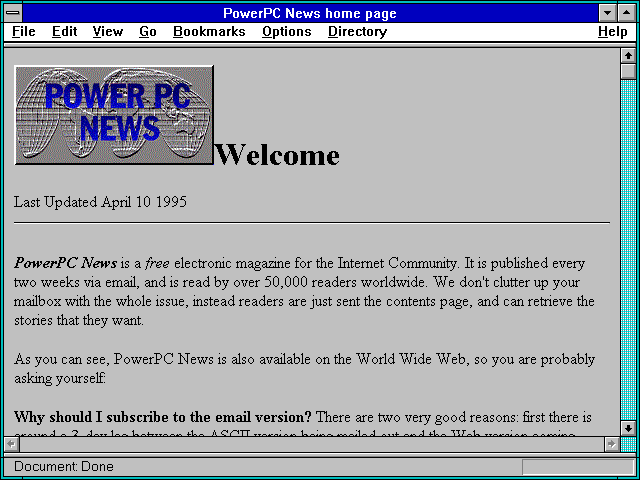Image resolution: width=640 pixels, height=480 pixels.
Task: Open the View menu
Action: click(107, 32)
